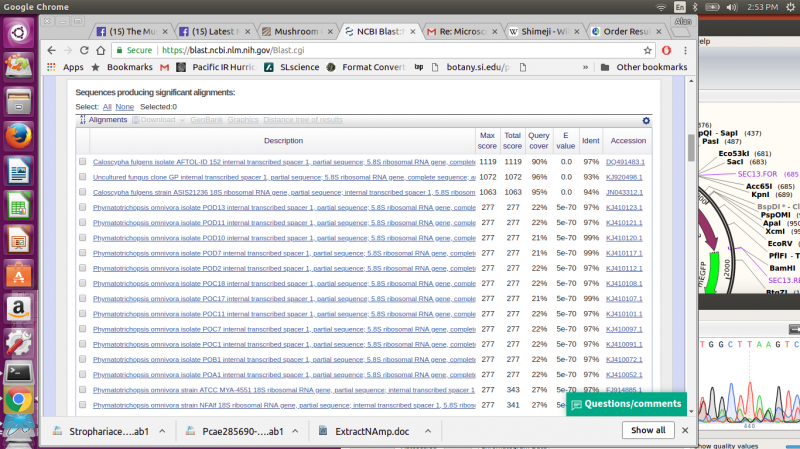Click the Questions/comments button

627,404
